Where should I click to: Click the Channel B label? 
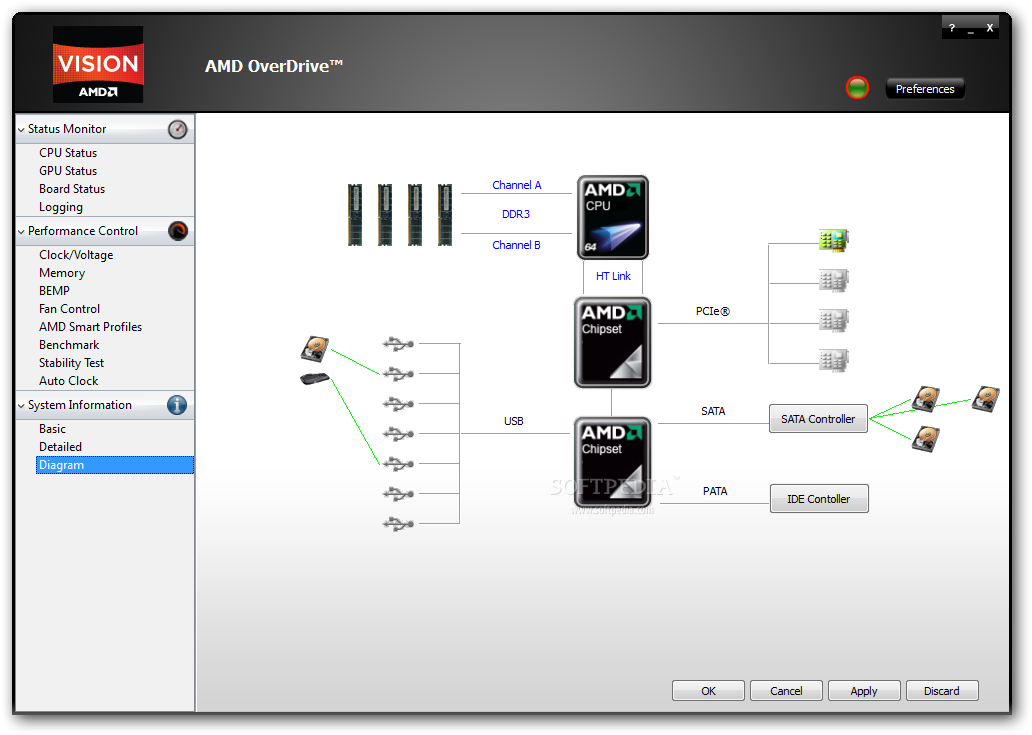click(x=516, y=245)
